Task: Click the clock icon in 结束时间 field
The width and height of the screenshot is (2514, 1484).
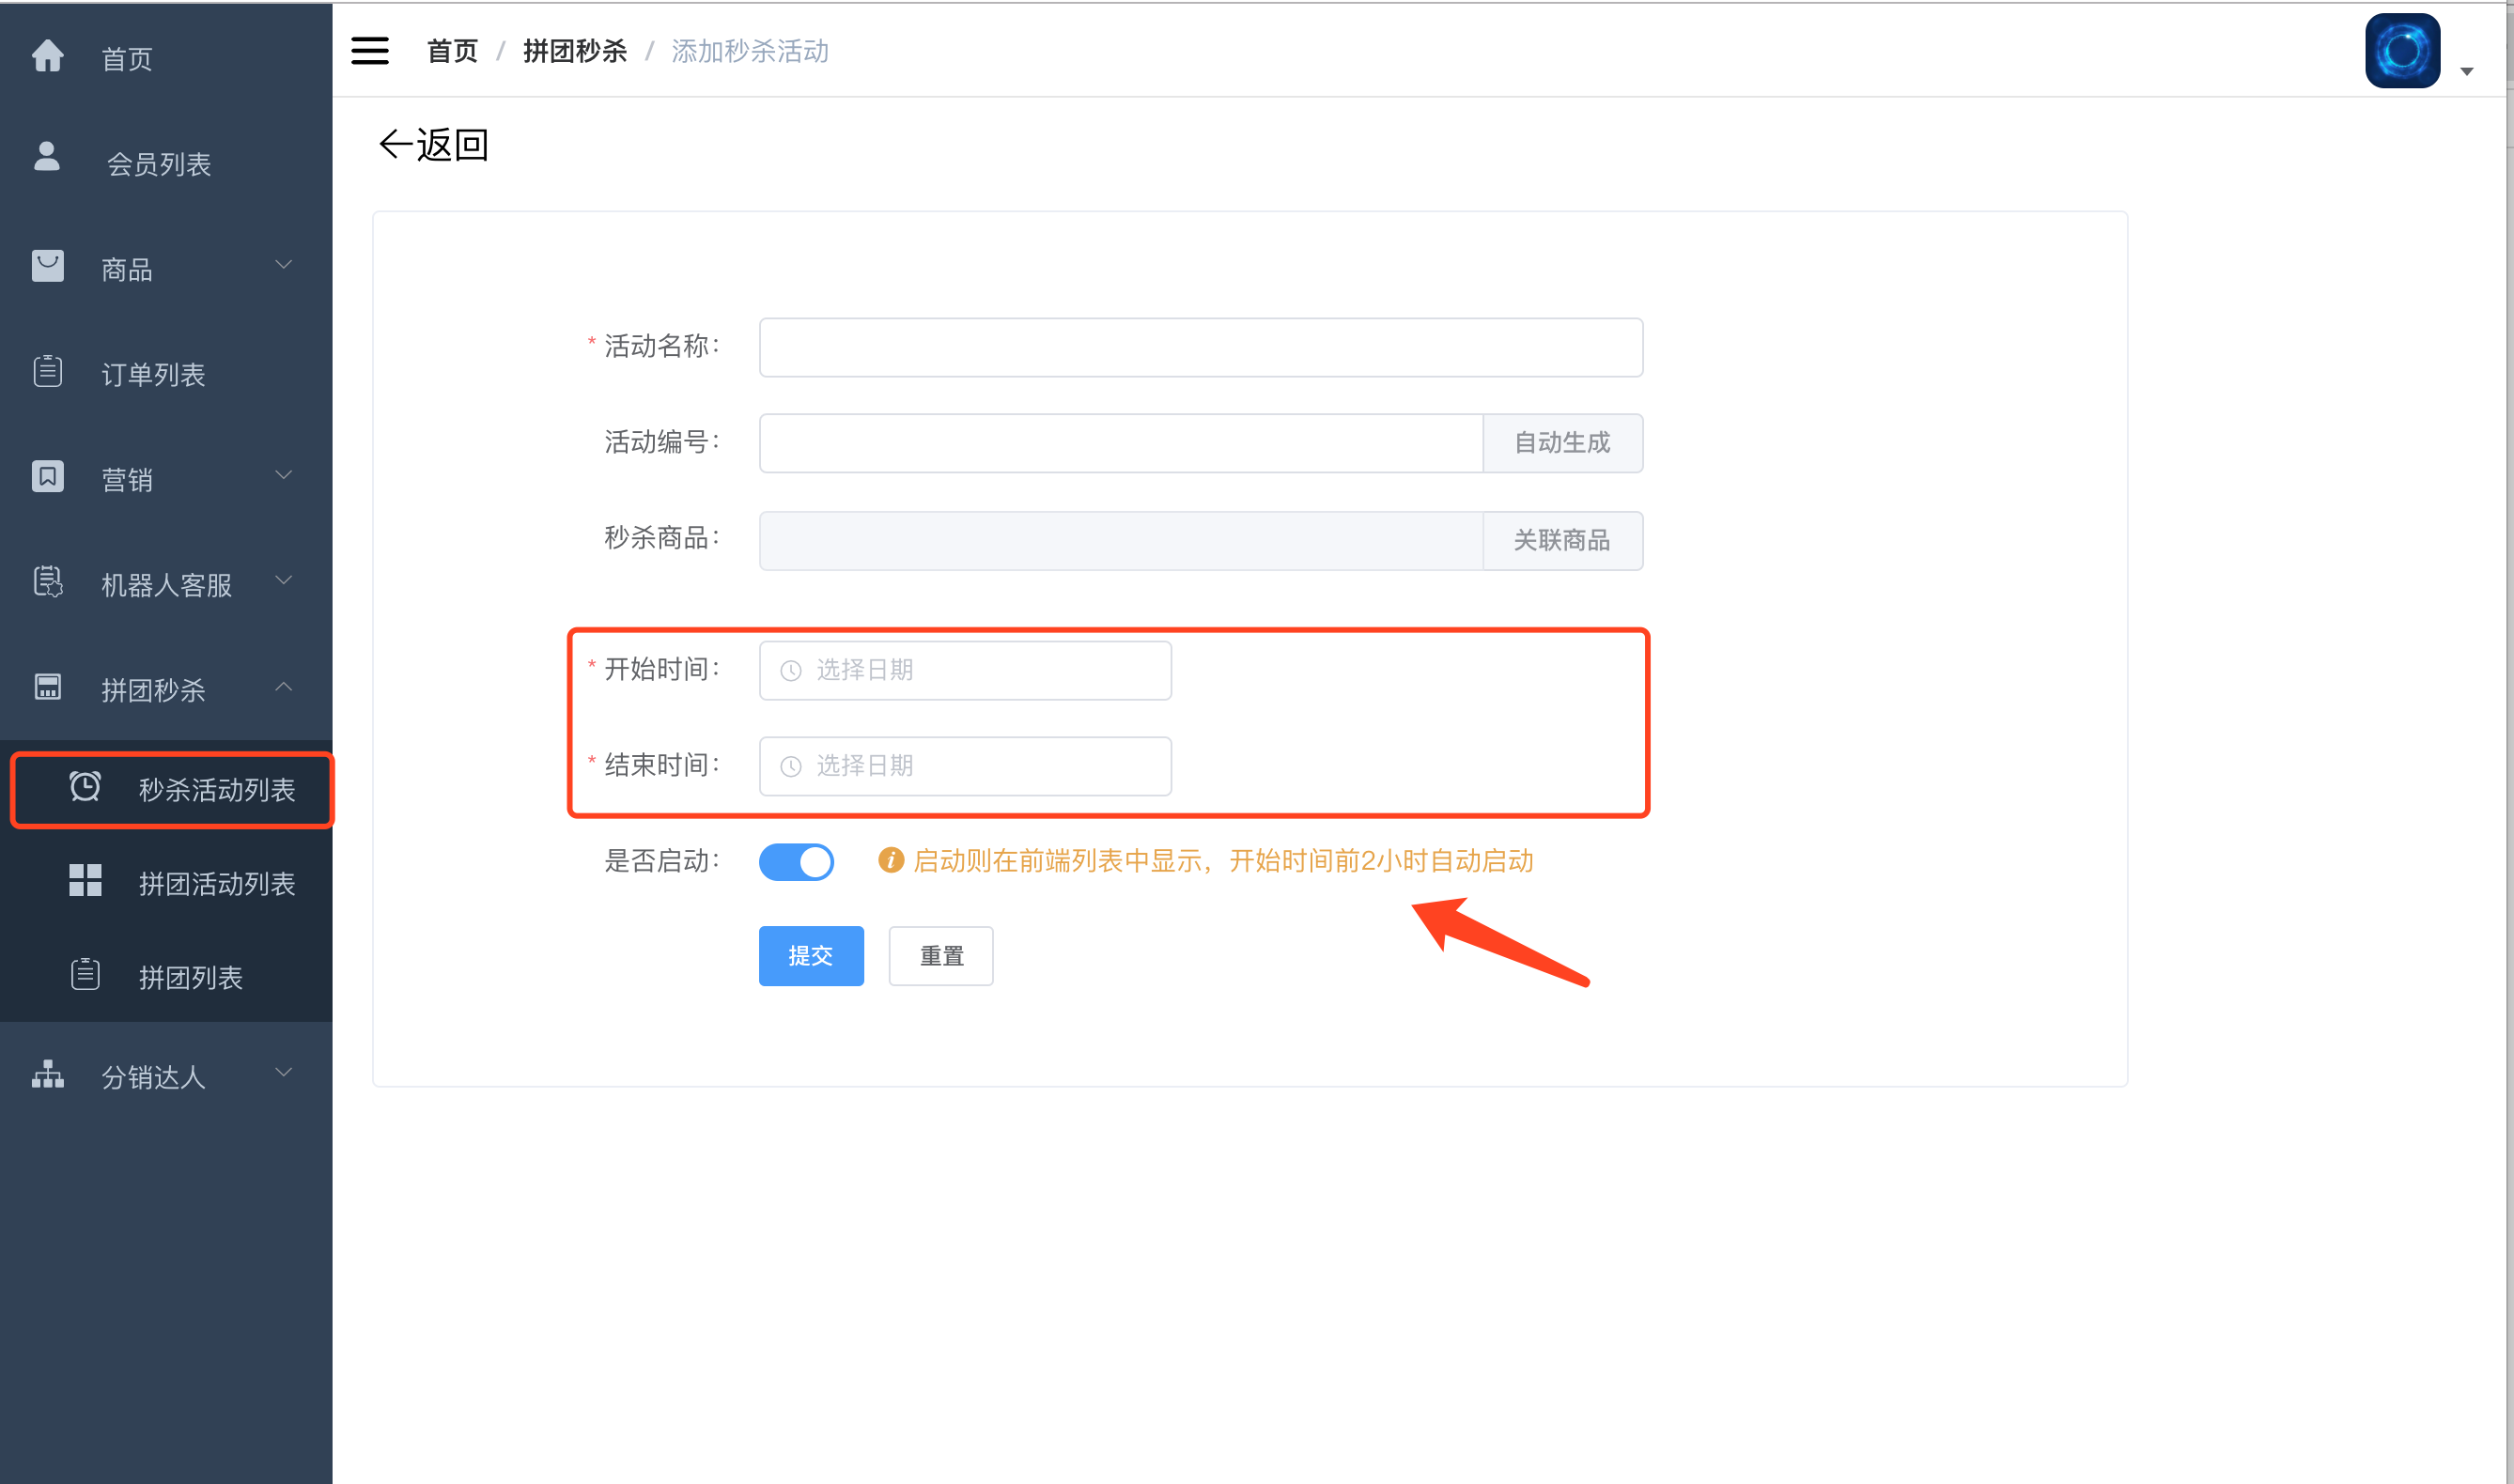Action: click(x=791, y=767)
